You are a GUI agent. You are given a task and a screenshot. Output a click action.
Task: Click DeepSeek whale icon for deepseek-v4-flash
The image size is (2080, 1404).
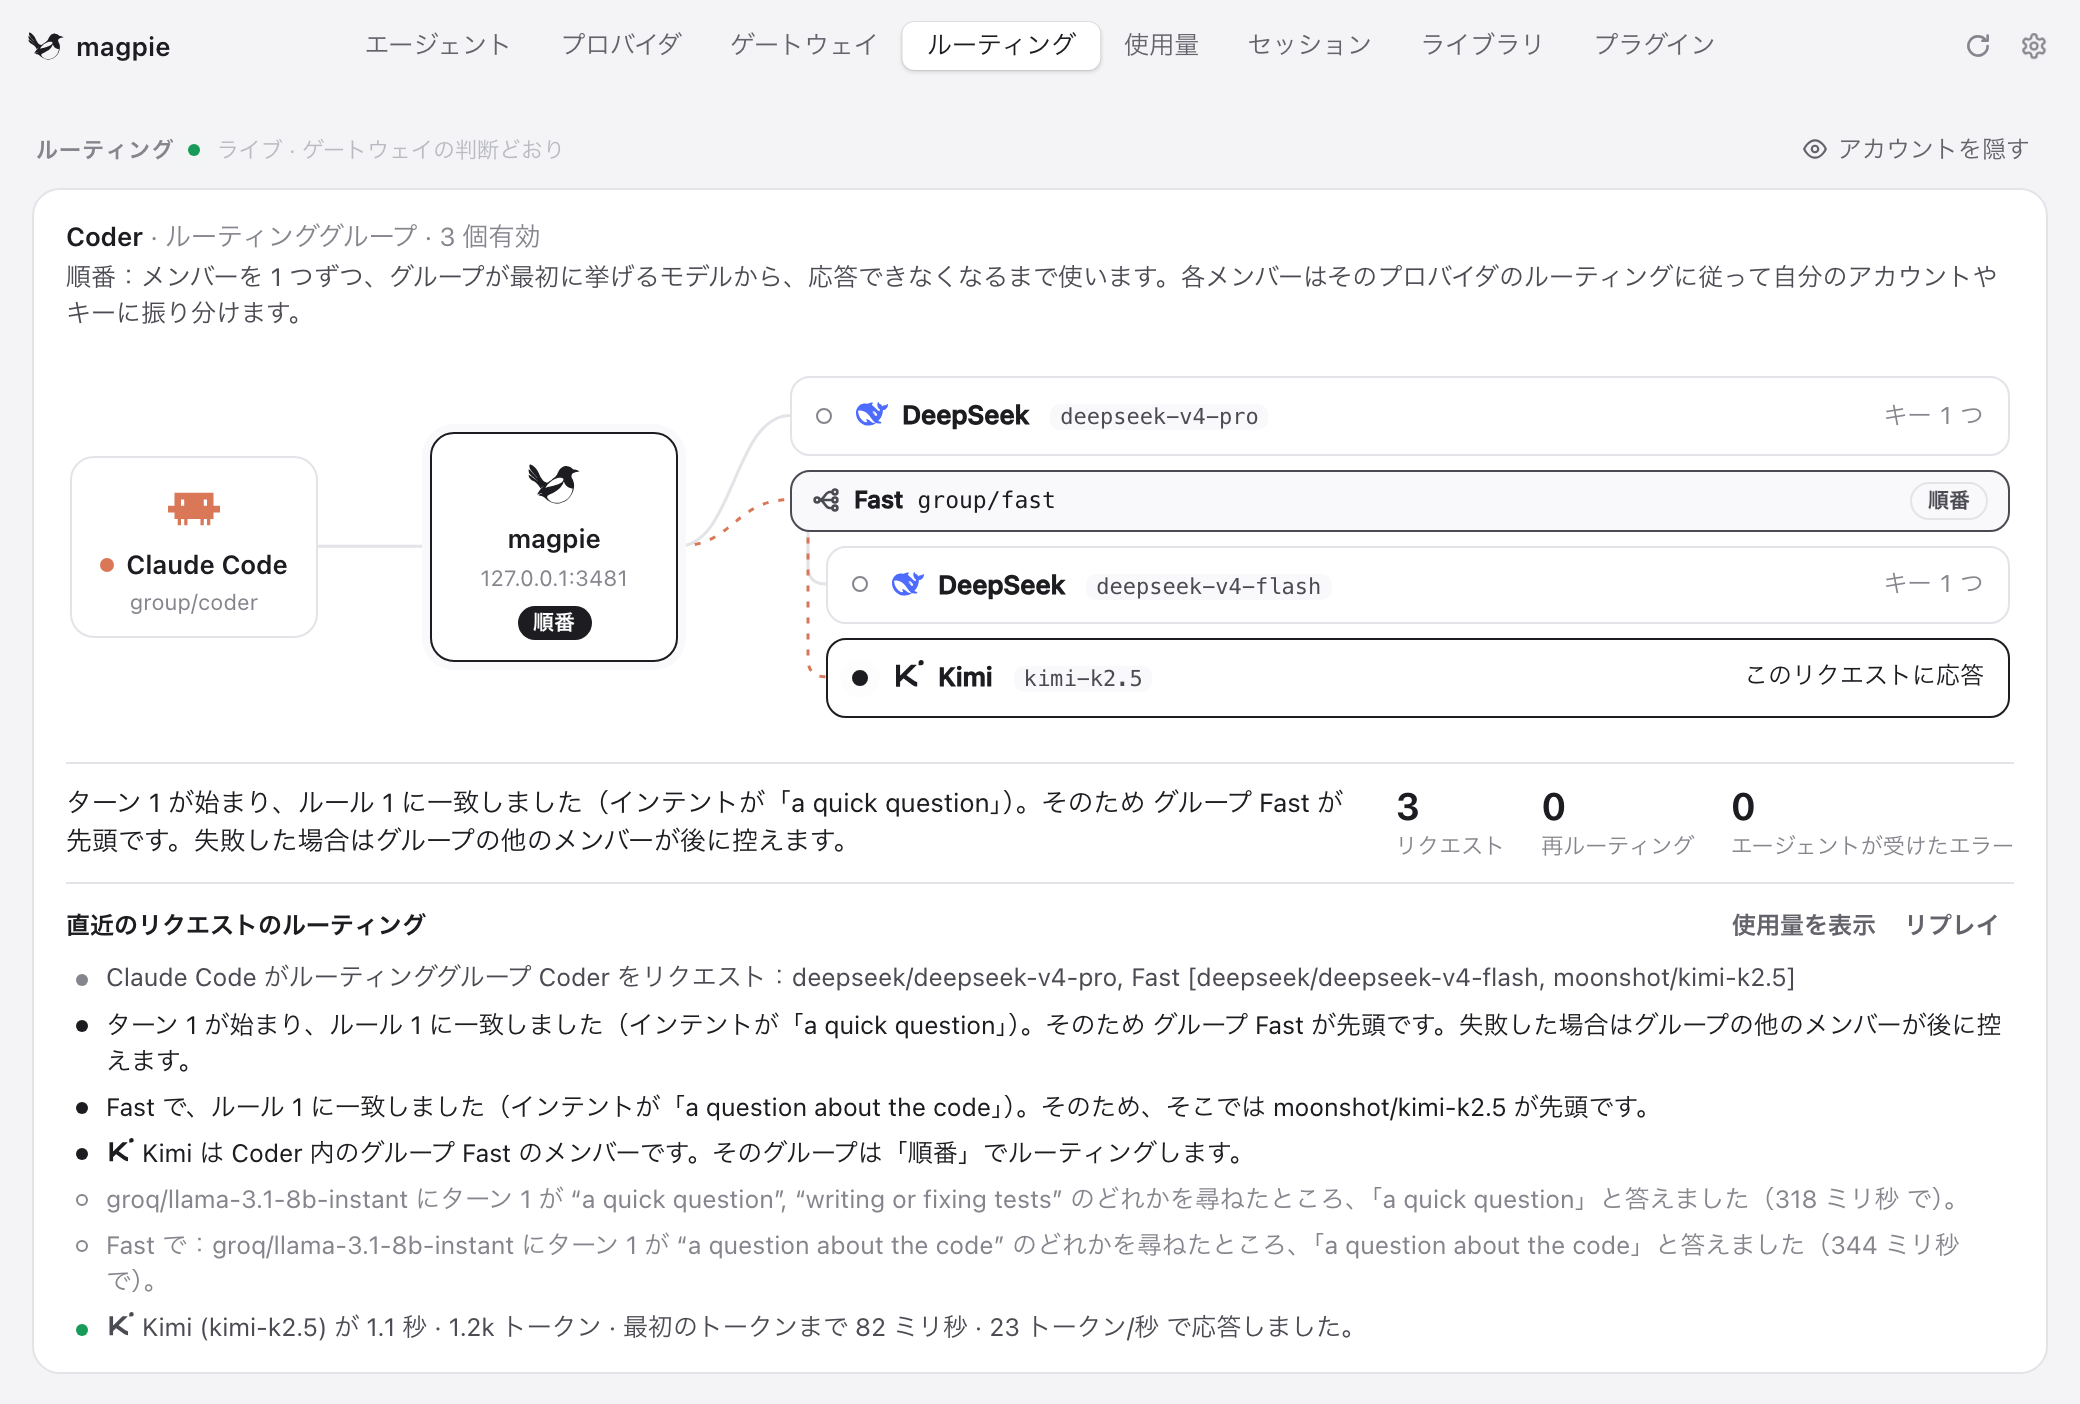(907, 584)
